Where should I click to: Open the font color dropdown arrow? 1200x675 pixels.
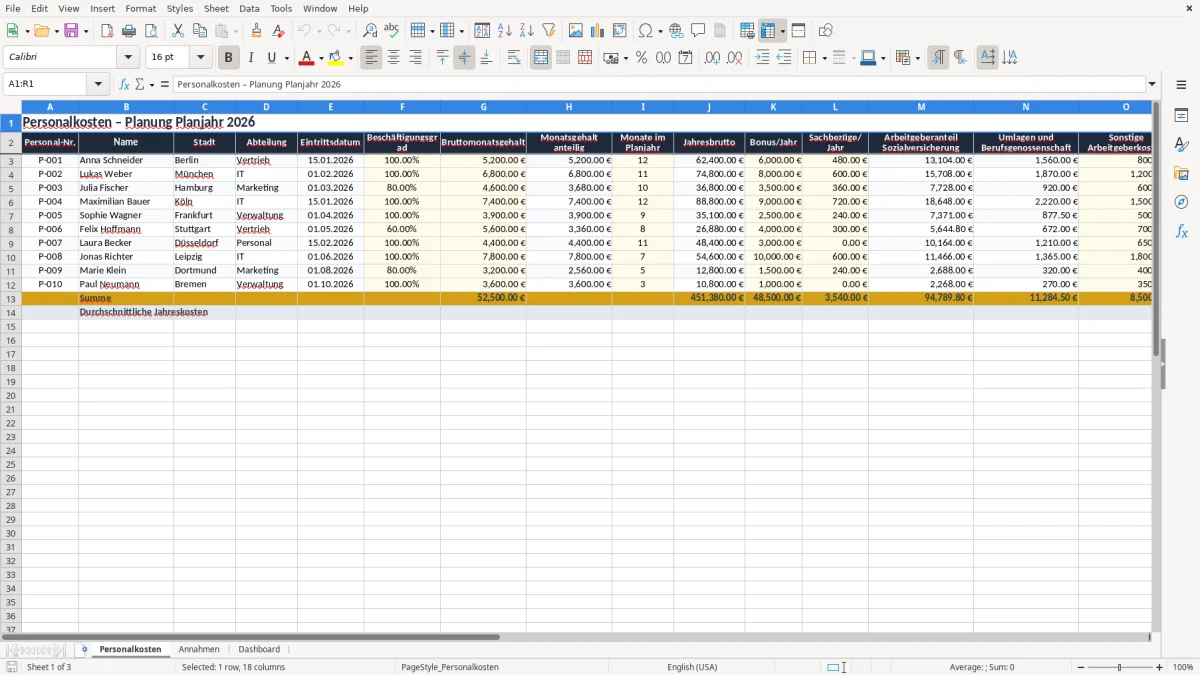tap(321, 58)
